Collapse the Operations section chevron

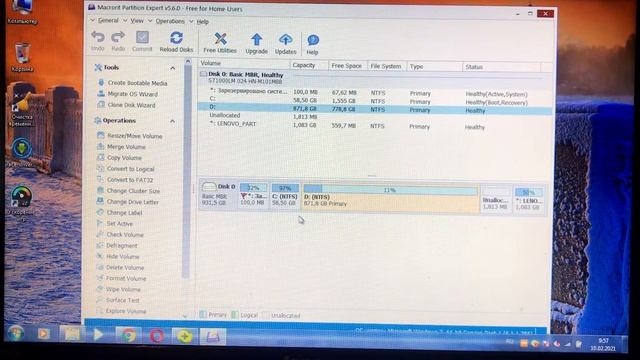(173, 121)
